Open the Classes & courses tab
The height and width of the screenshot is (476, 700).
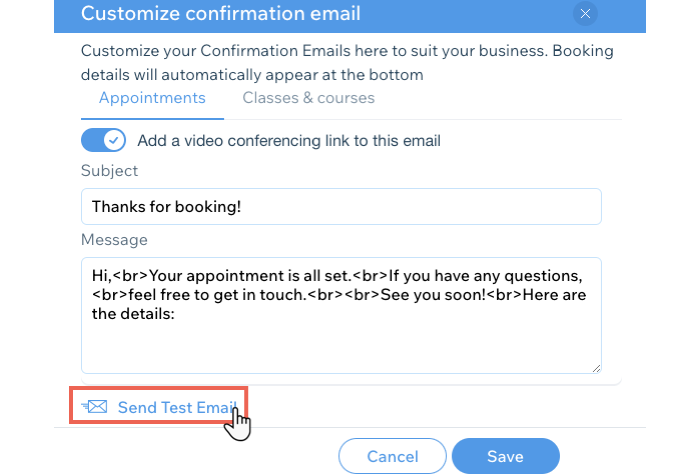tap(308, 98)
